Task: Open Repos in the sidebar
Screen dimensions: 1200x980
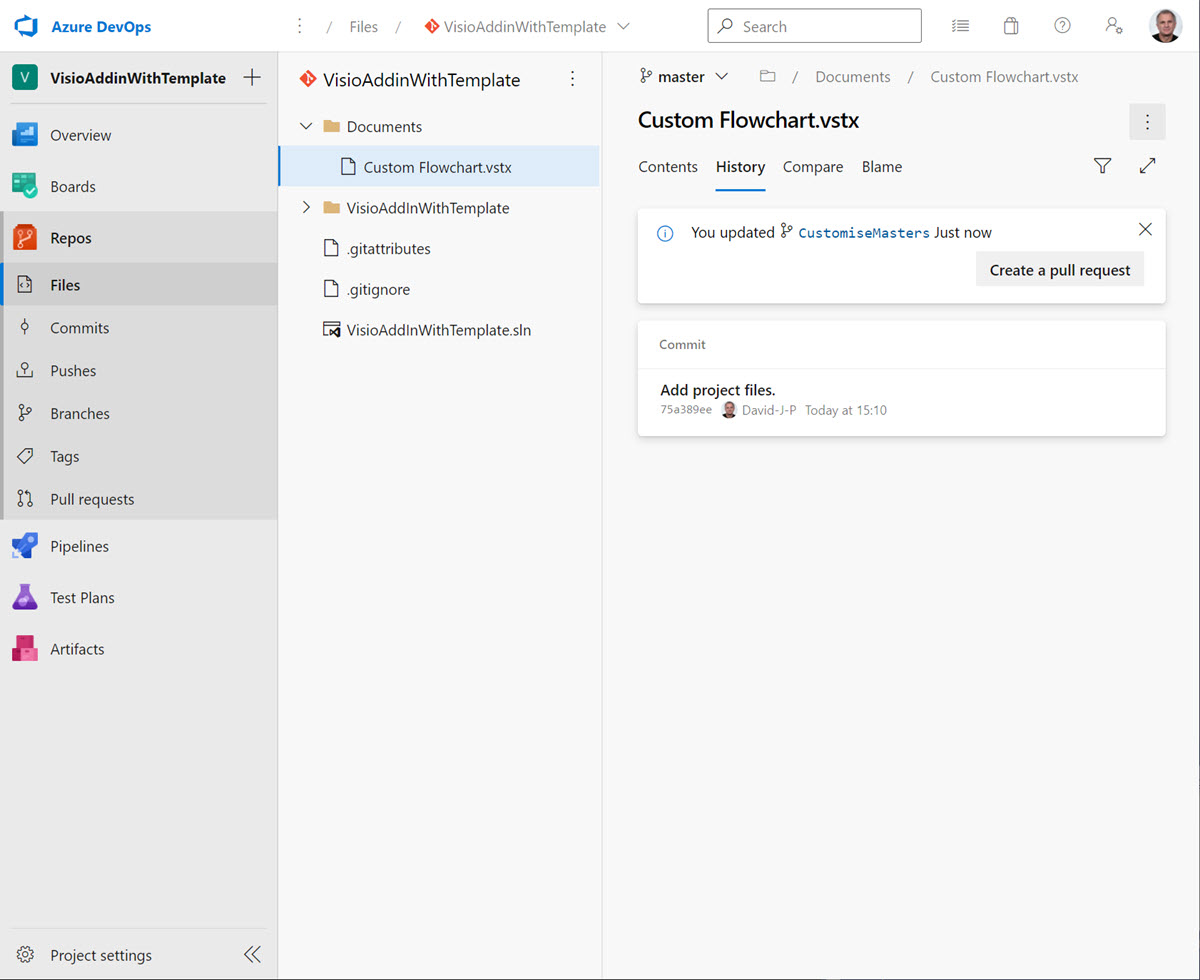Action: tap(139, 238)
